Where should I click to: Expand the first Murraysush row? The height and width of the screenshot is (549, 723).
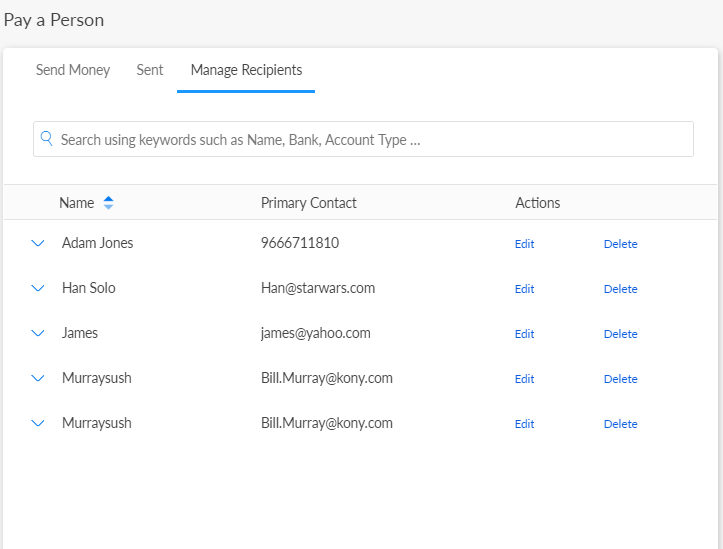38,378
